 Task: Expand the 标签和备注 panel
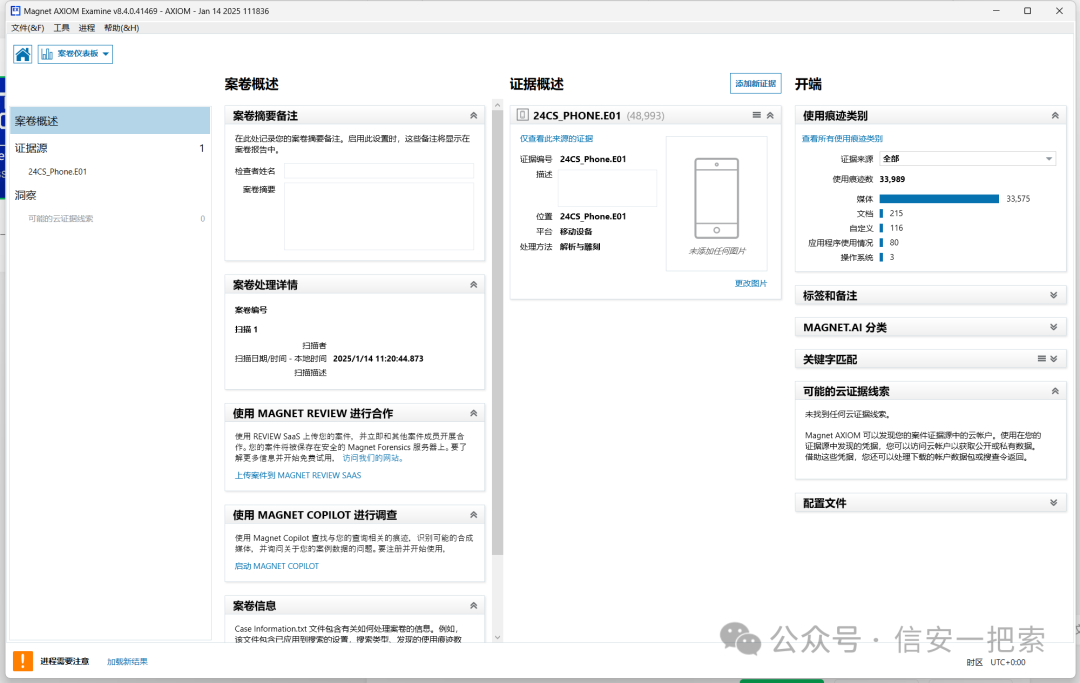tap(1053, 295)
